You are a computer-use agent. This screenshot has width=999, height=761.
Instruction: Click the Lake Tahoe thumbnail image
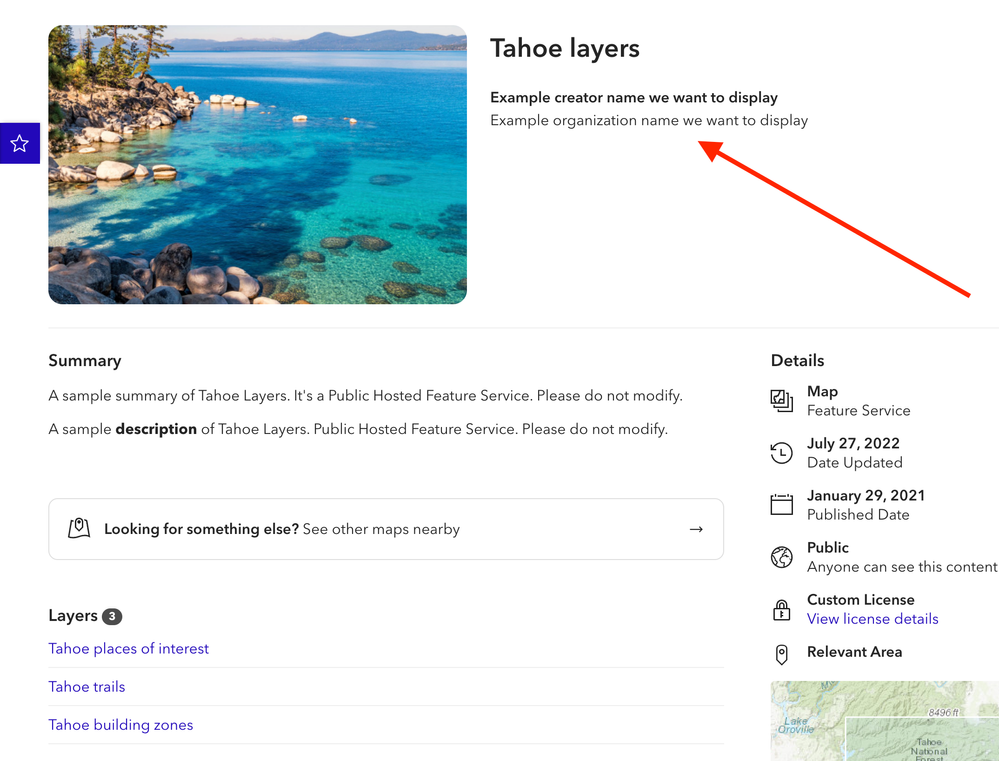[257, 165]
